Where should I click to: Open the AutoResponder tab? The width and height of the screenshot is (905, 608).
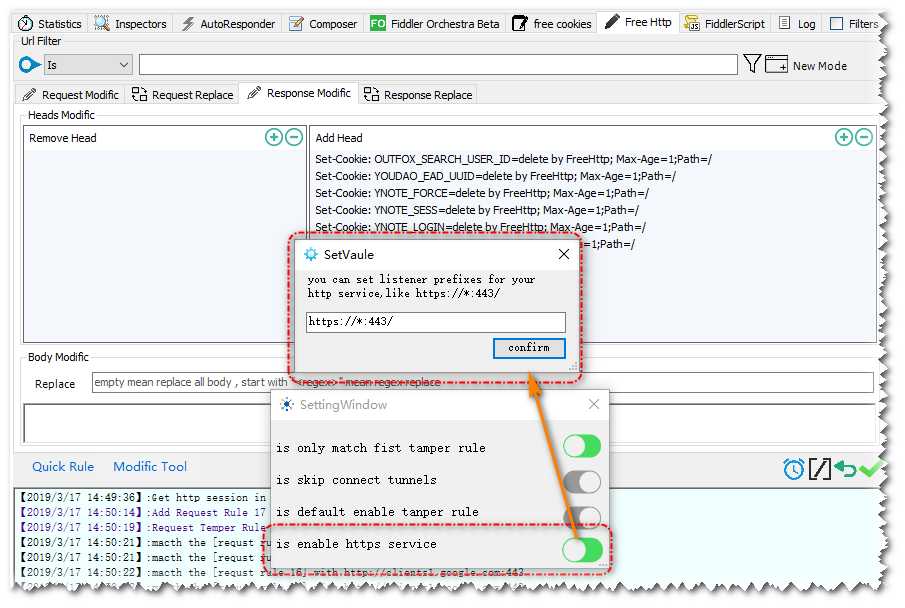point(229,24)
